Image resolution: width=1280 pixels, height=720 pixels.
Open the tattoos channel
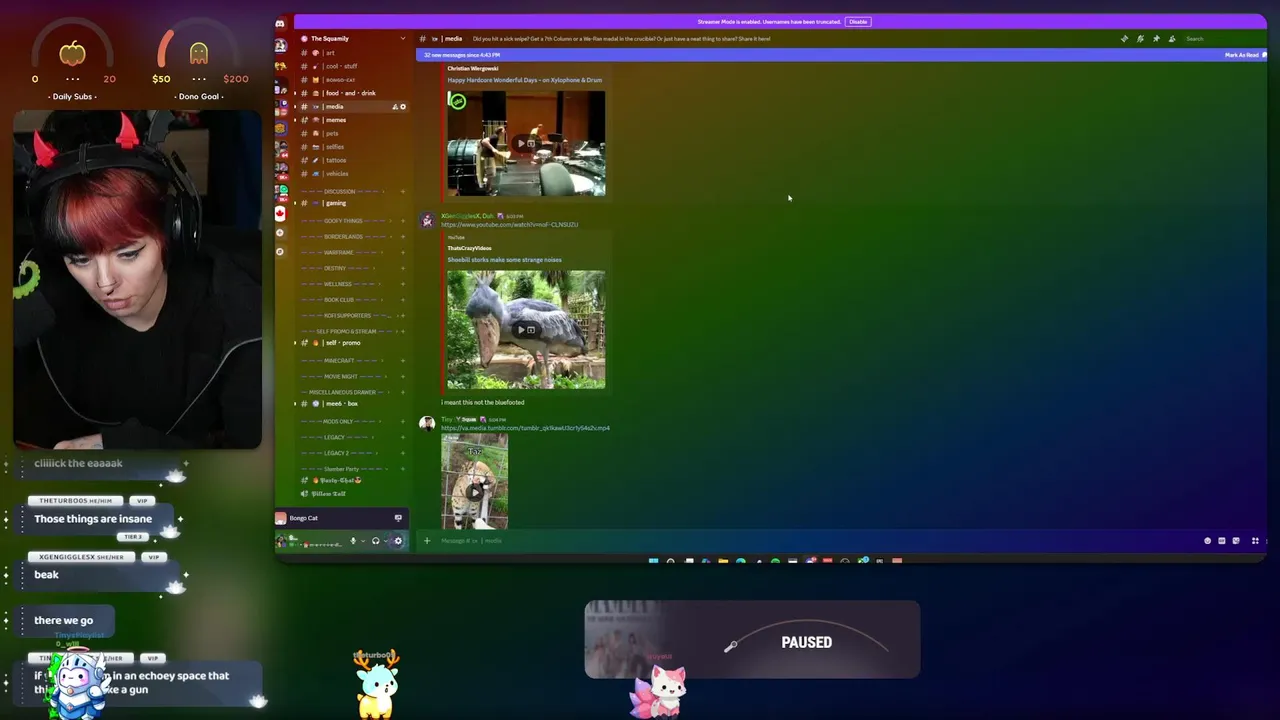(x=352, y=160)
